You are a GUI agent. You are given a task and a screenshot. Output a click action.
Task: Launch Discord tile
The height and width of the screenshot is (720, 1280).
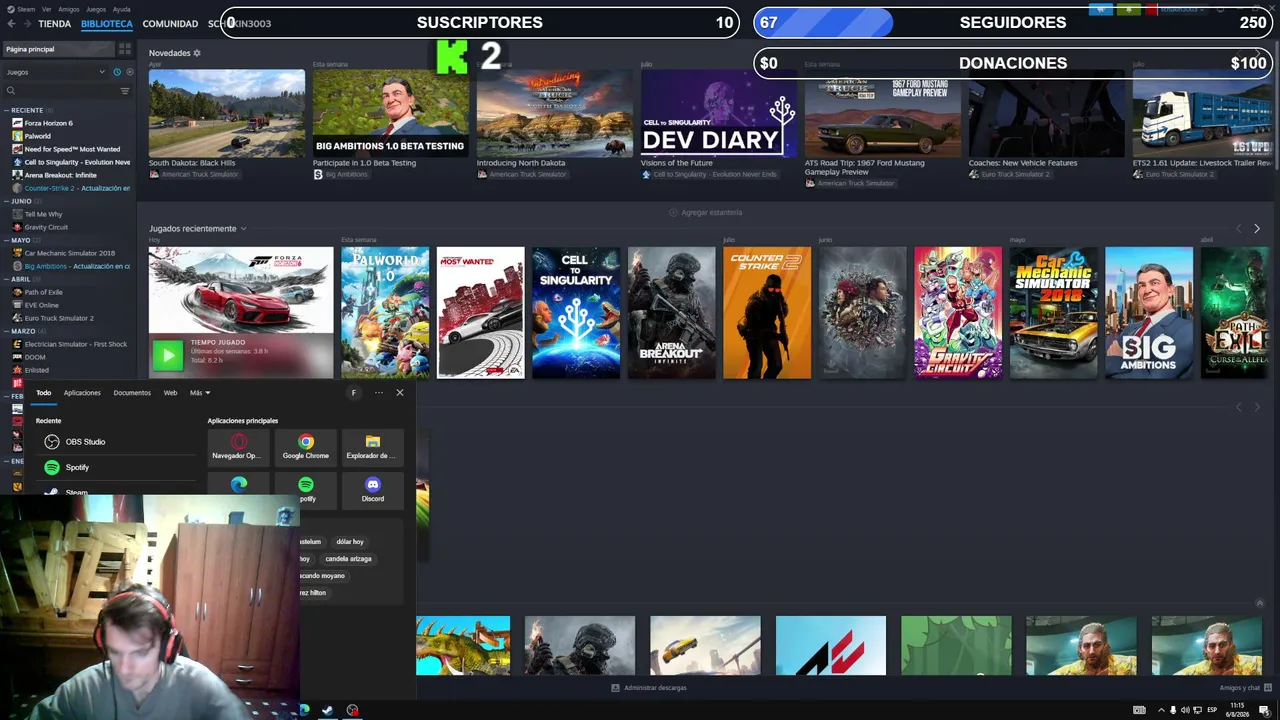(372, 489)
